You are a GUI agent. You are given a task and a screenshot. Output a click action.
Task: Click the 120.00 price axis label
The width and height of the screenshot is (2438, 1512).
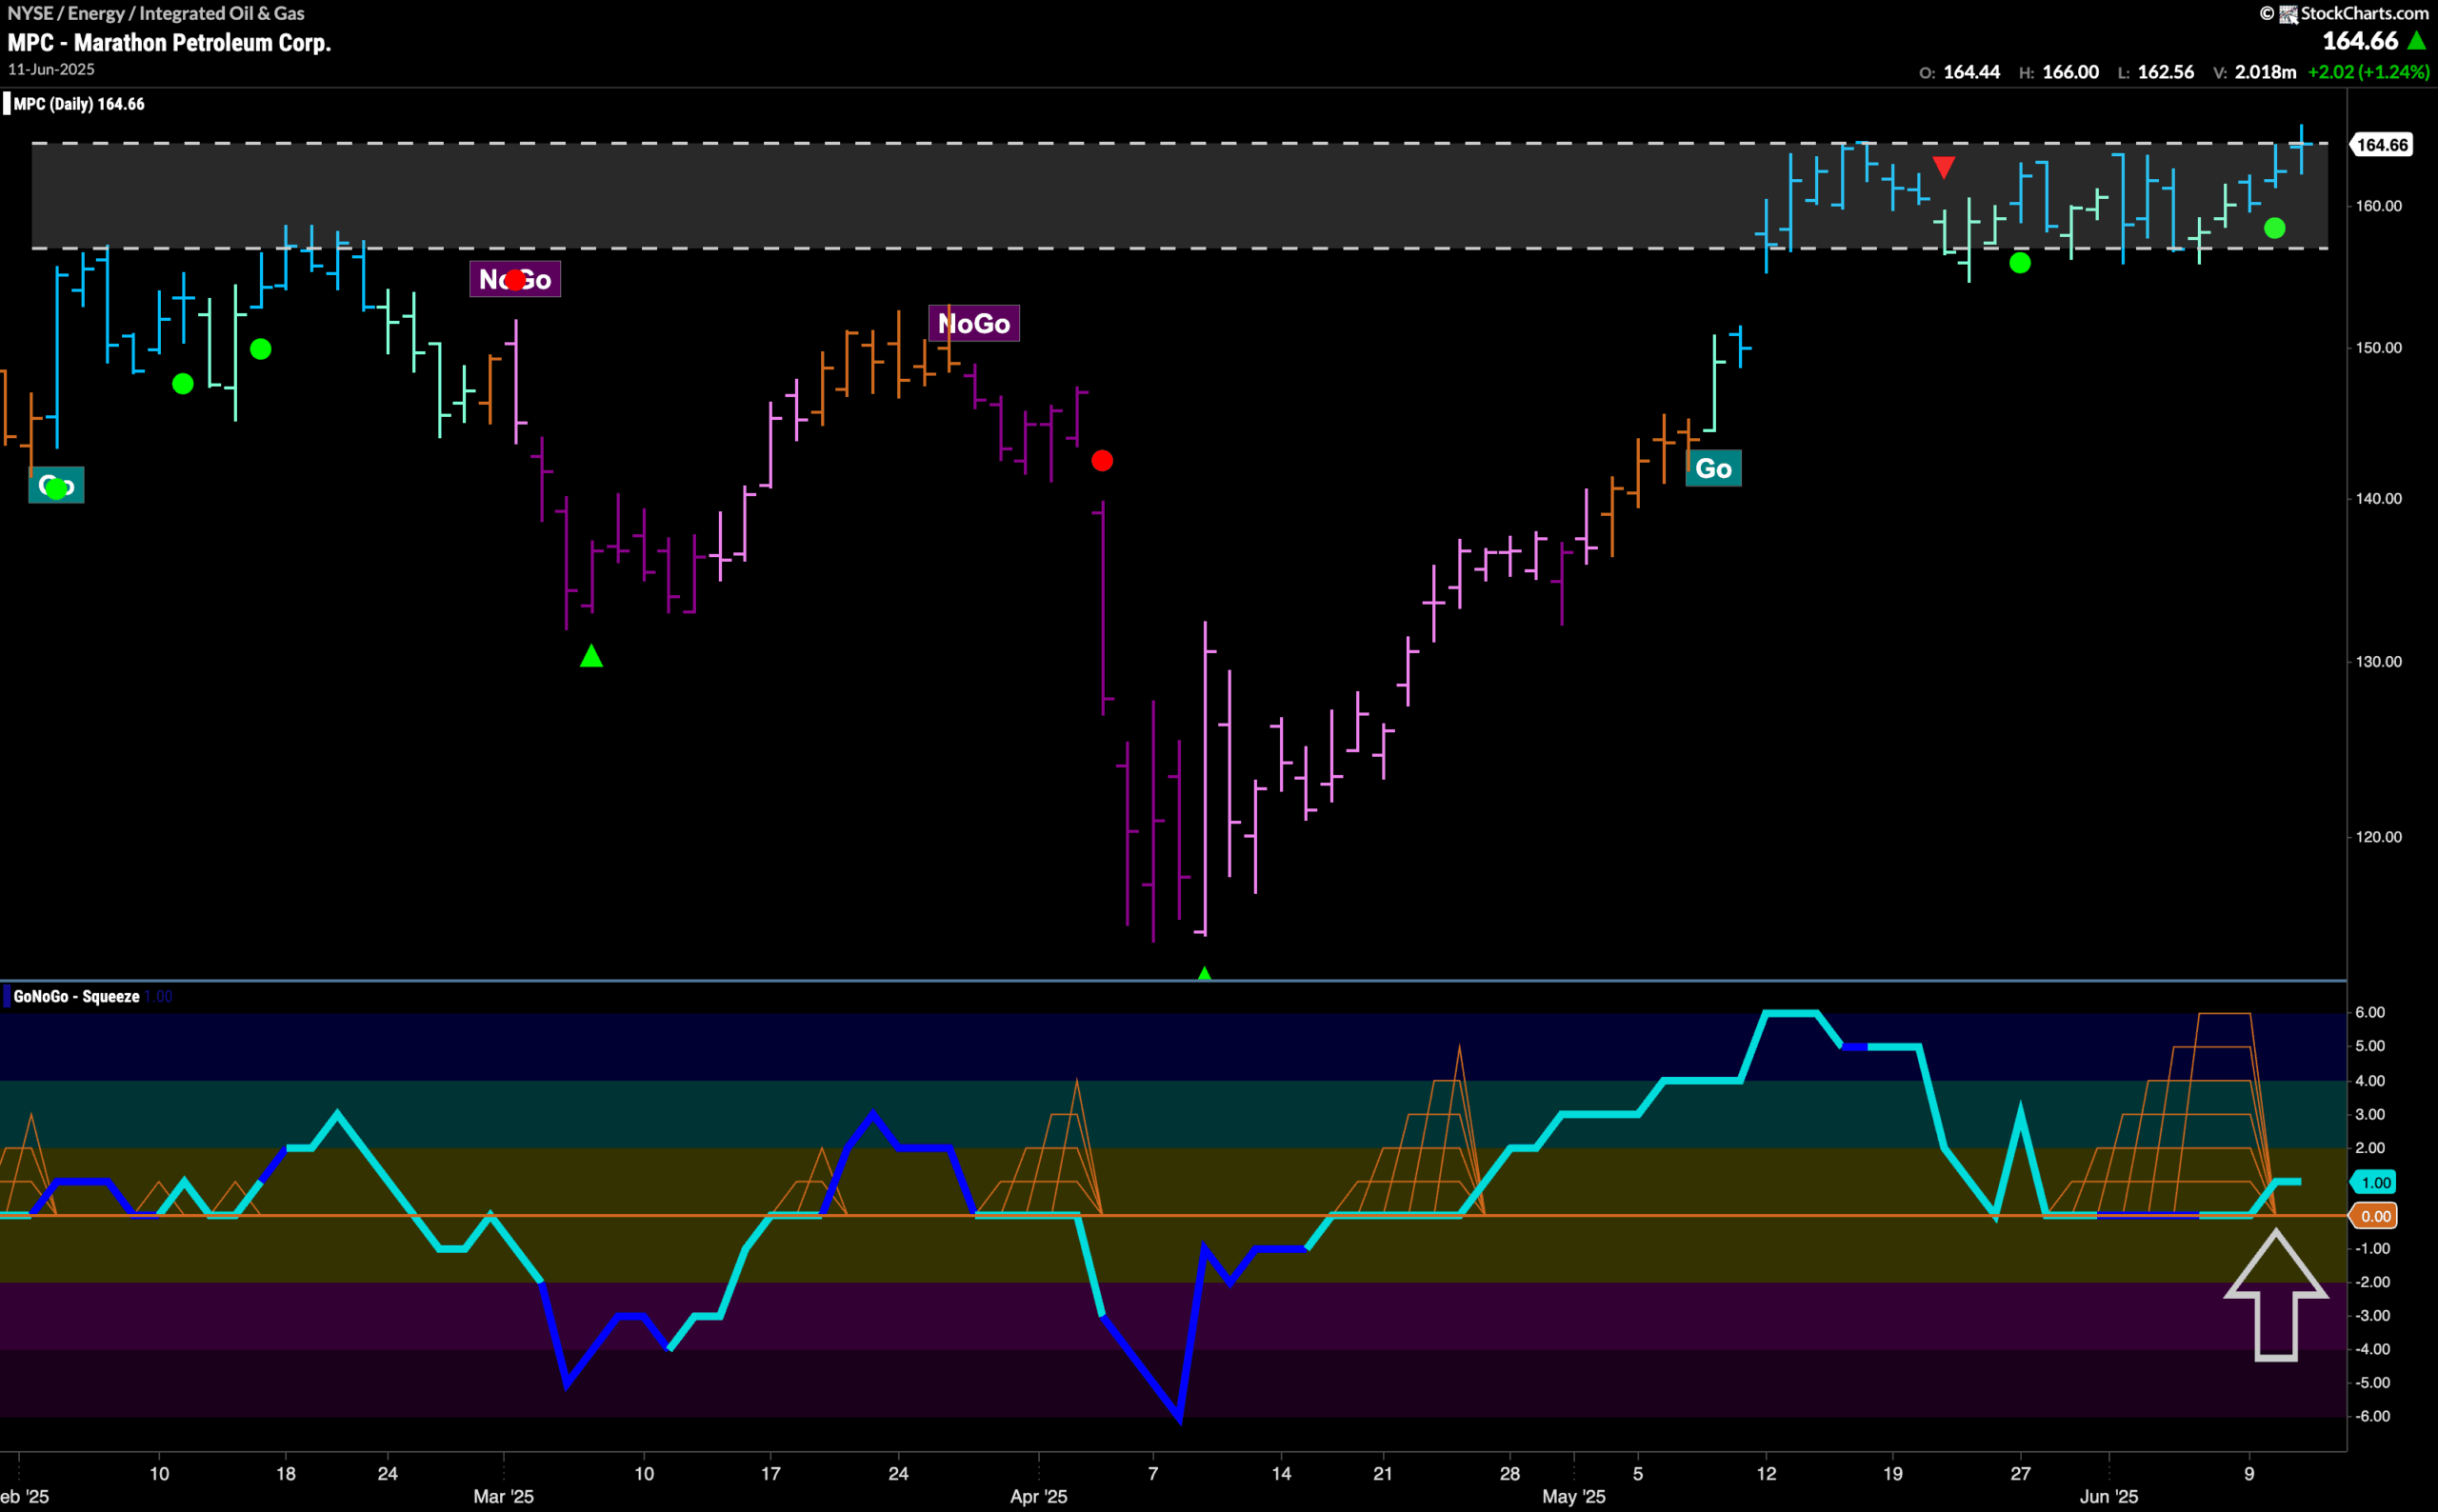(2378, 837)
